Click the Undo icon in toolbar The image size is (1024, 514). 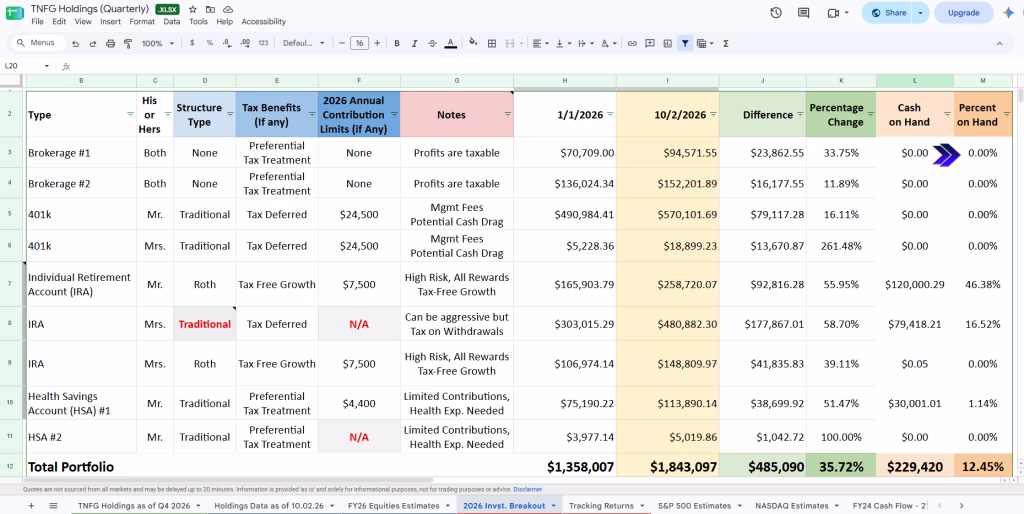tap(76, 44)
